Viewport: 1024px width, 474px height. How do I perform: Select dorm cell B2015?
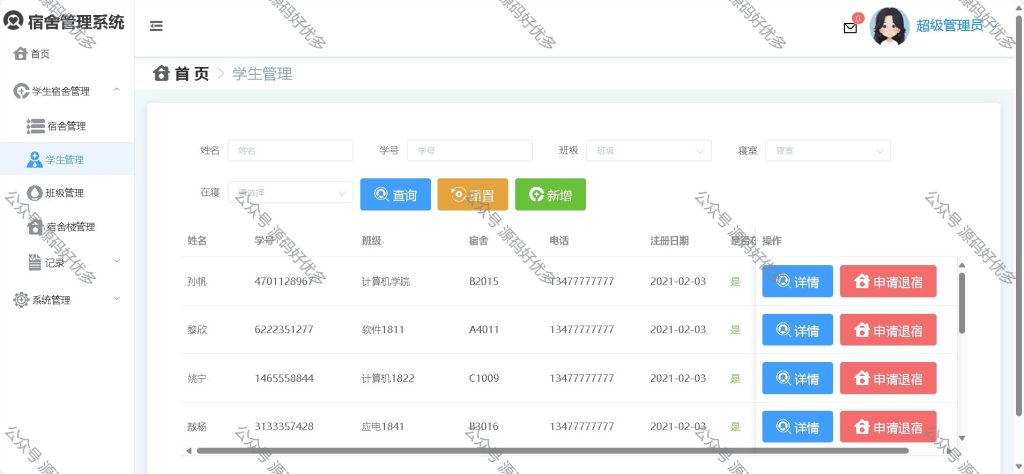point(484,281)
